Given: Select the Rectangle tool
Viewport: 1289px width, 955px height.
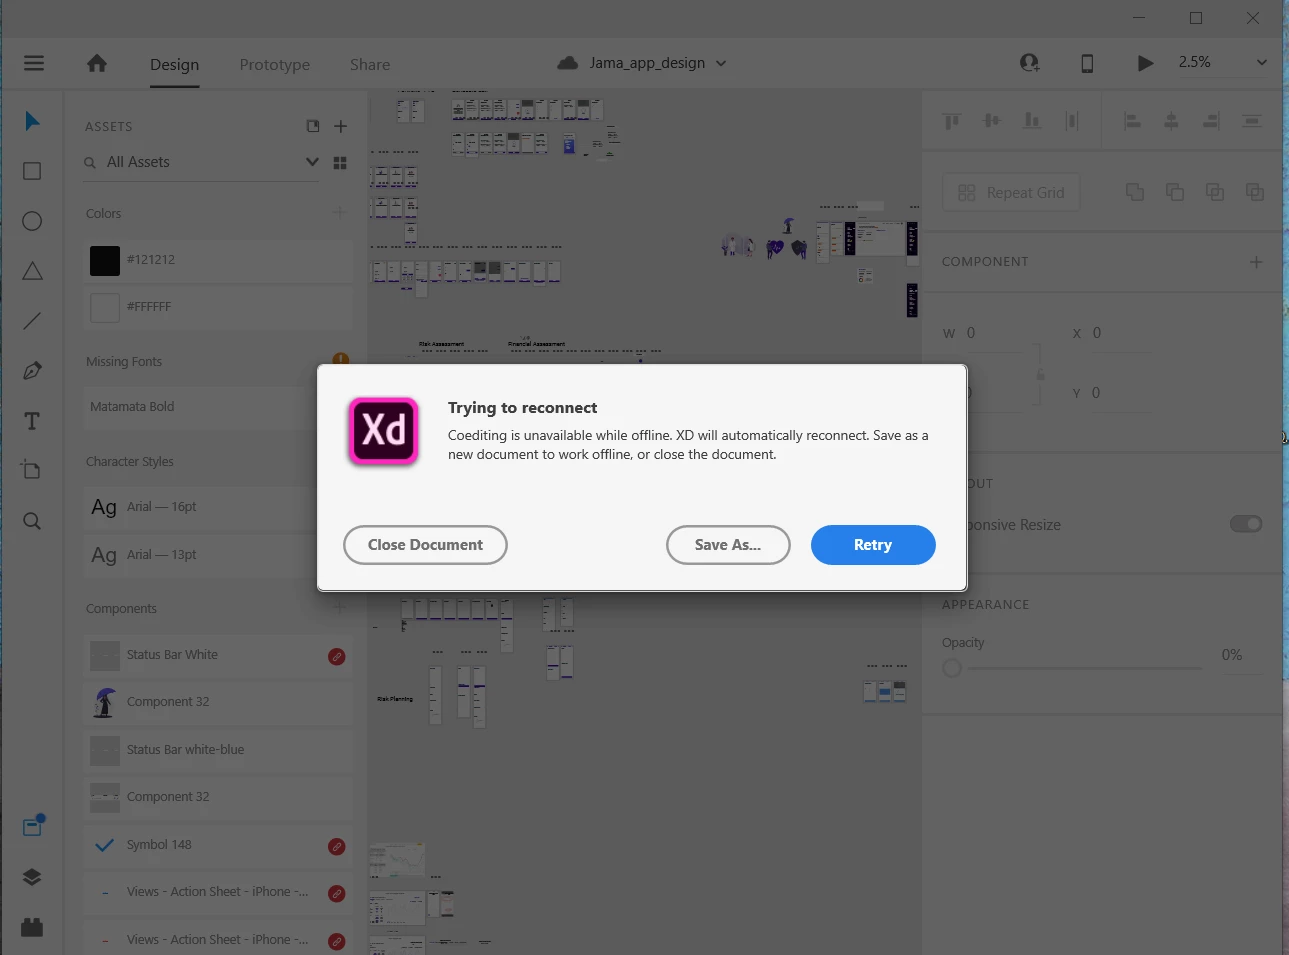Looking at the screenshot, I should [32, 171].
